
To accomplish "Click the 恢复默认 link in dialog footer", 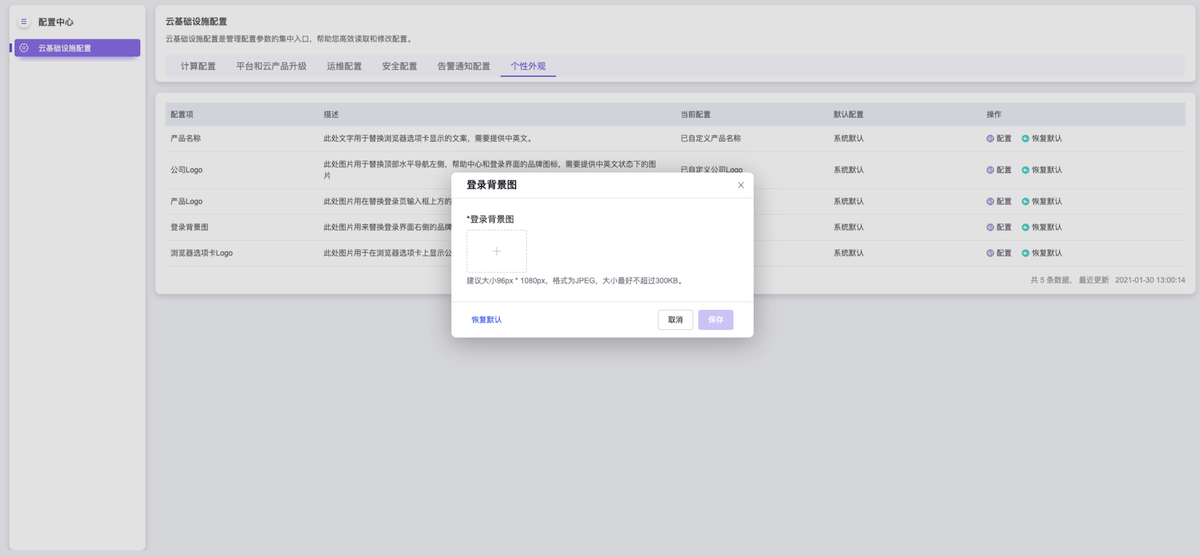I will (487, 320).
